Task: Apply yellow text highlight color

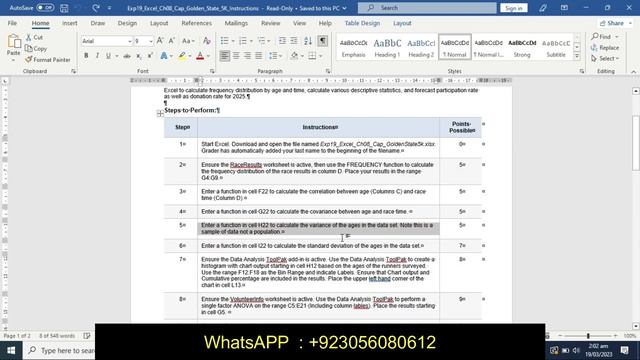Action: point(182,56)
